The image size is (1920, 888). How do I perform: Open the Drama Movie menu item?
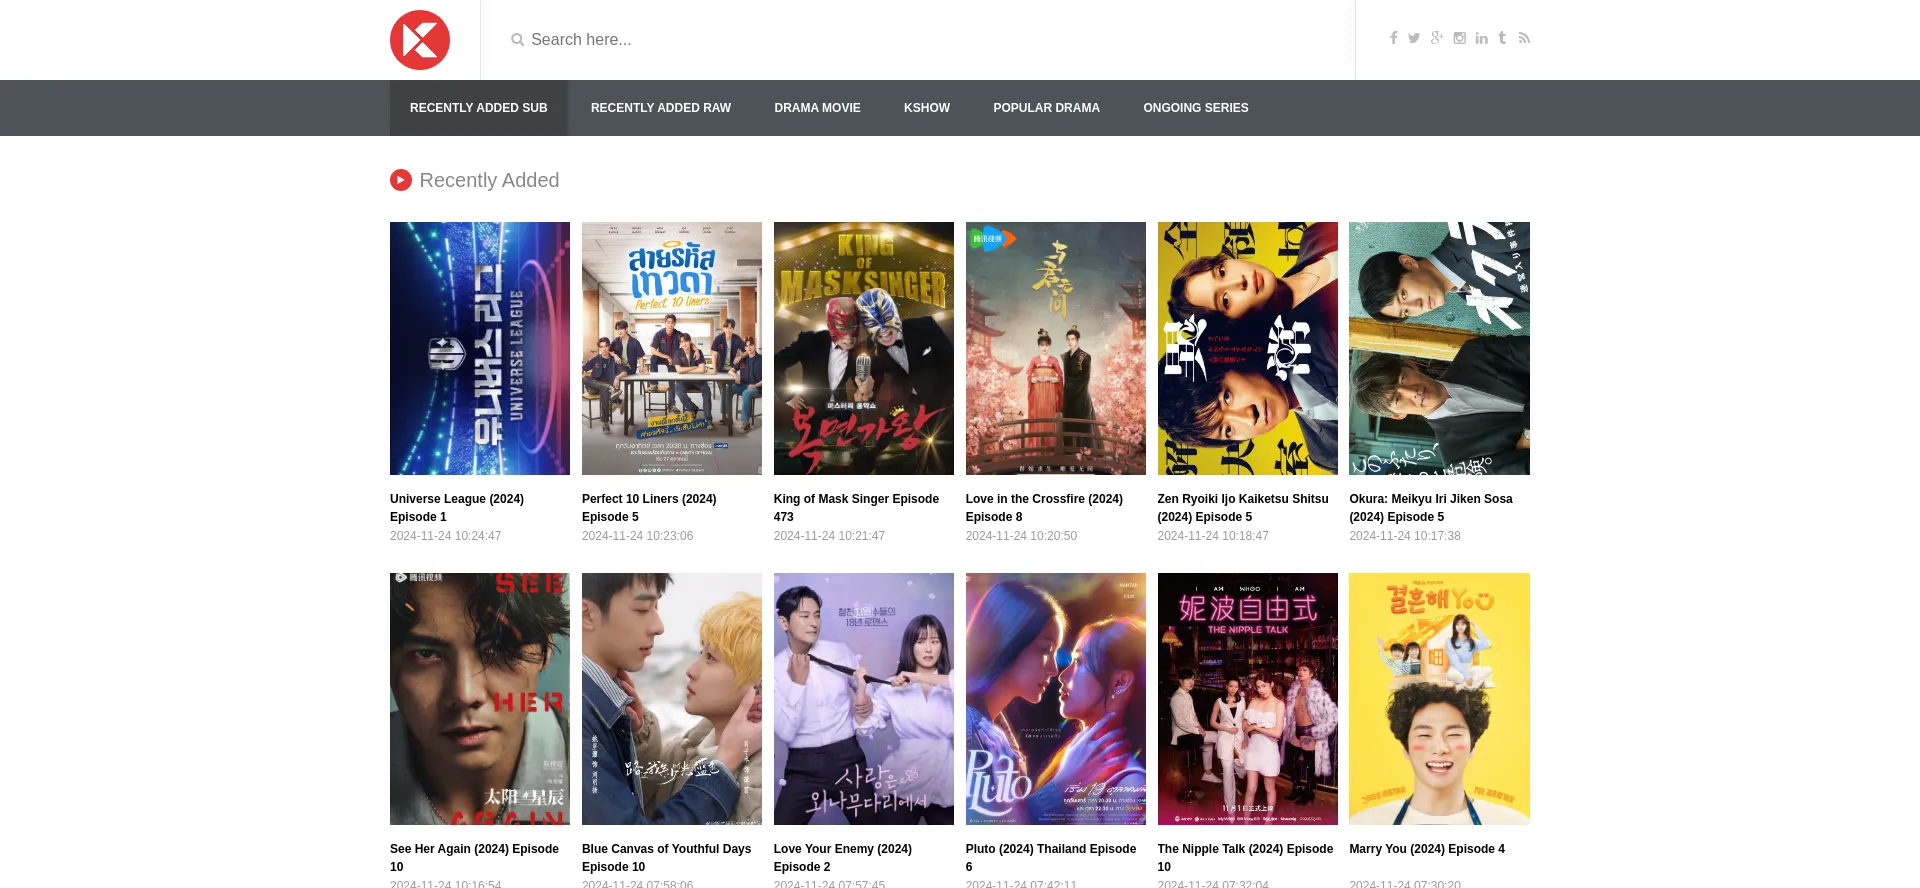pos(817,108)
